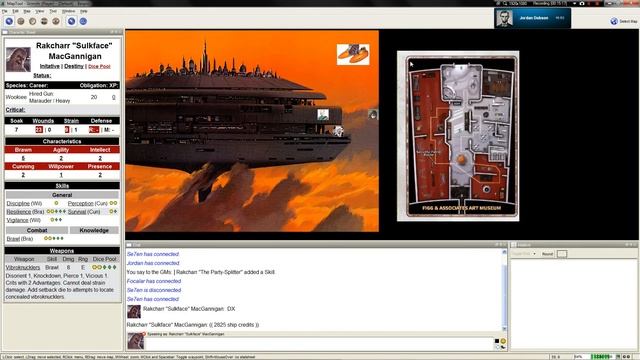Click the Figg & Associates Art Museum map image
640x360 pixels.
(458, 136)
